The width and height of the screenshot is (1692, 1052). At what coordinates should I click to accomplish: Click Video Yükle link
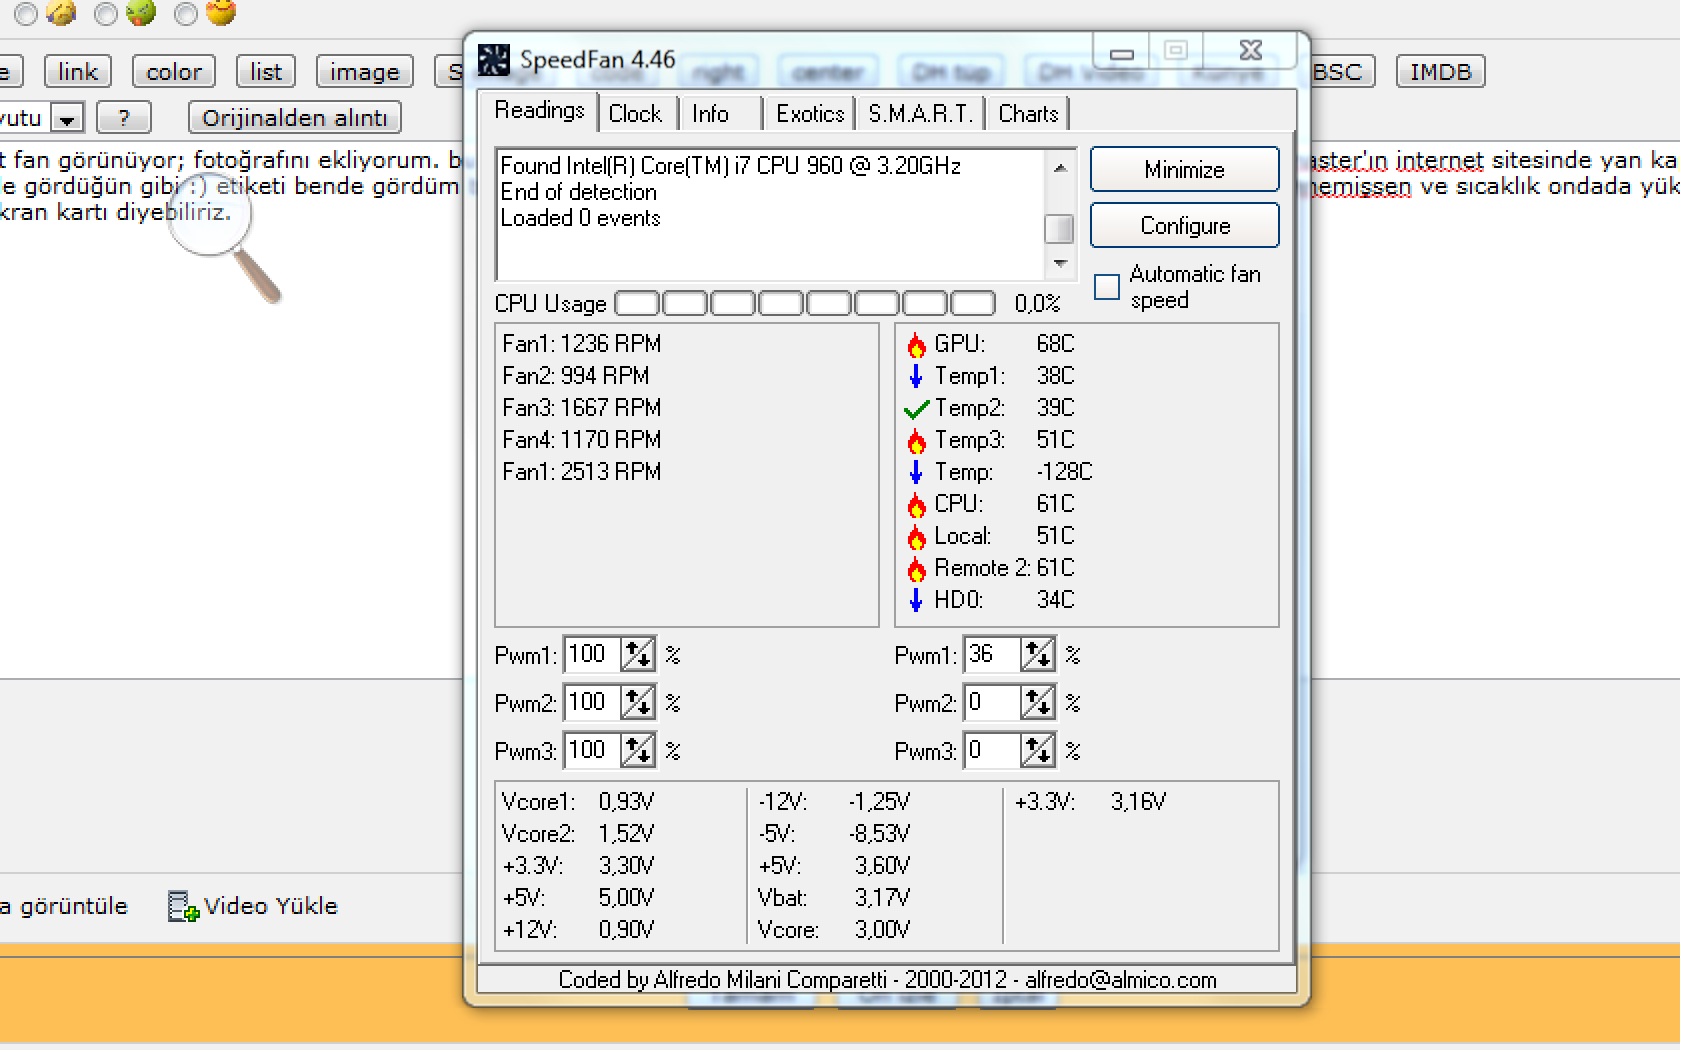(271, 906)
